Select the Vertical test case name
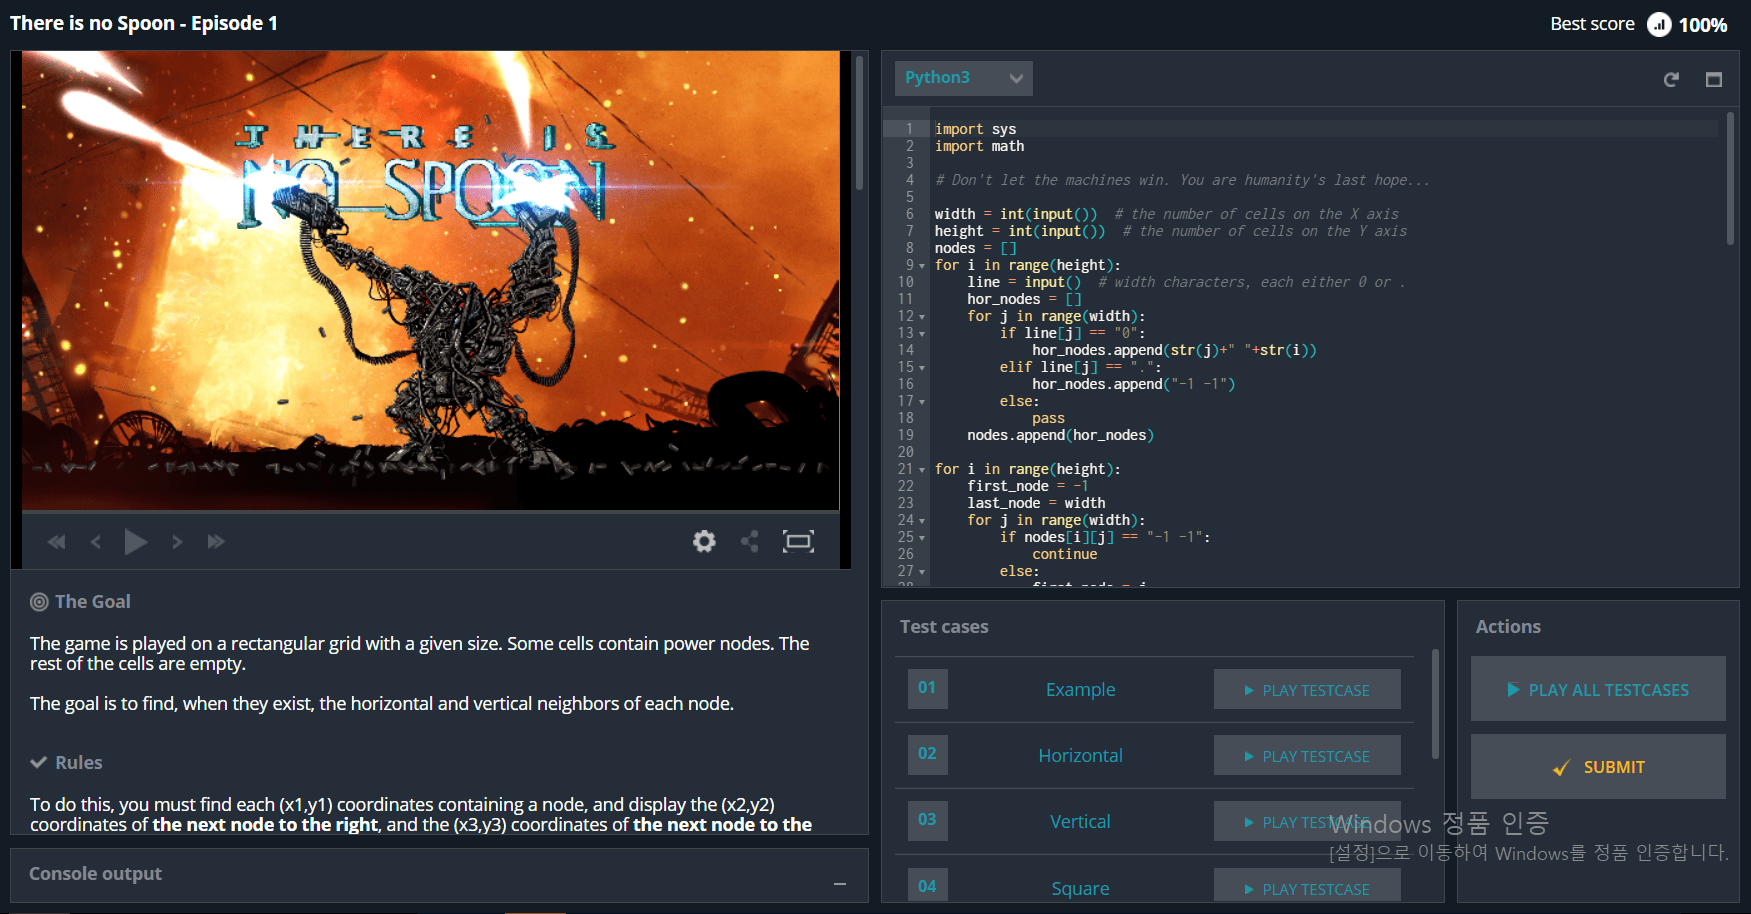Screen dimensions: 1751x914 [1080, 822]
